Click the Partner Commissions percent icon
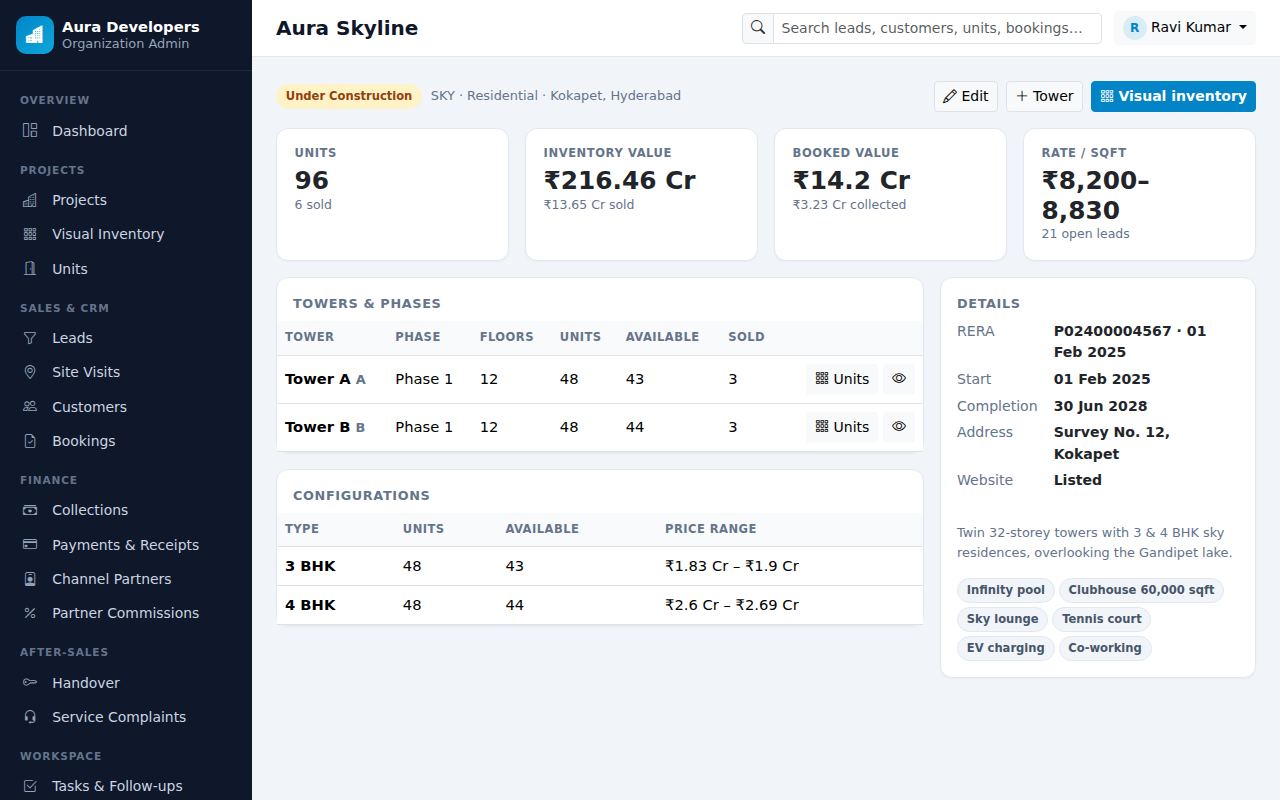 click(30, 613)
